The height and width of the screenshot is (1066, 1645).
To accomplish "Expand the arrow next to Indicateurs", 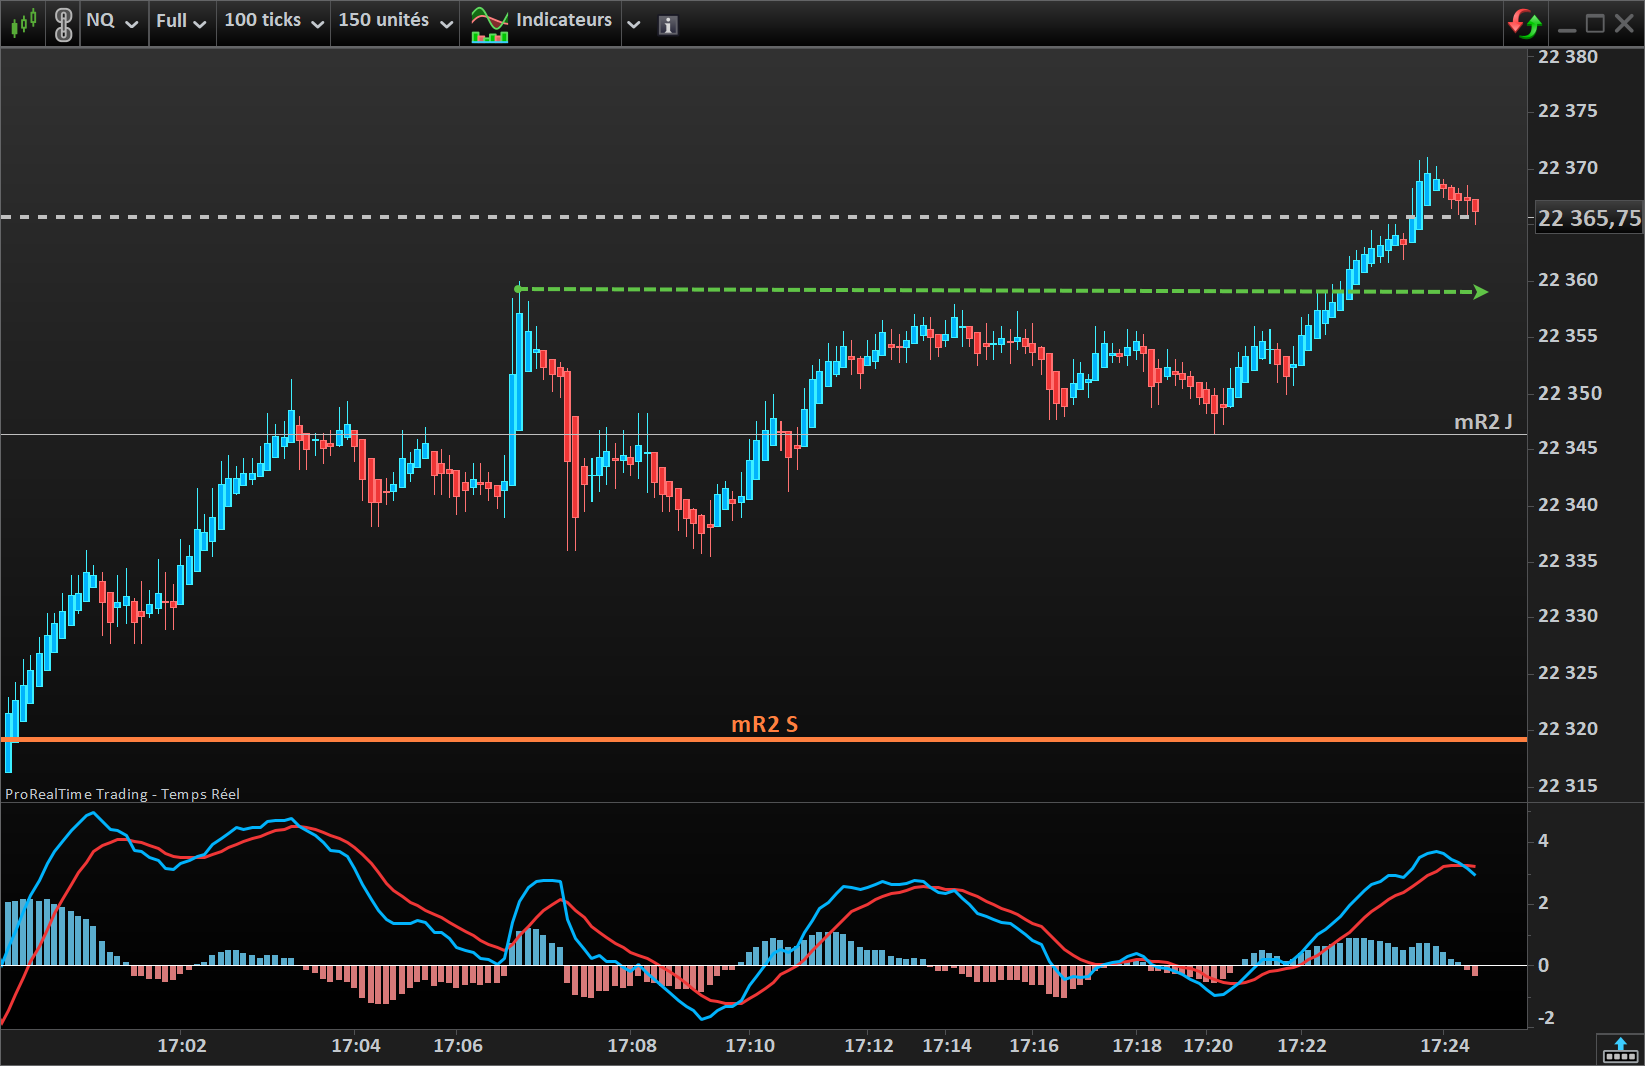I will tap(633, 25).
